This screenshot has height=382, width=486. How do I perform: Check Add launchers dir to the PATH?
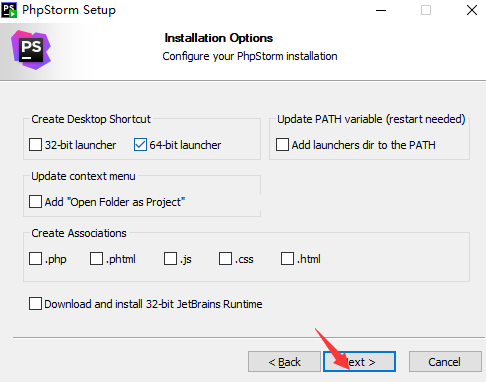point(282,145)
